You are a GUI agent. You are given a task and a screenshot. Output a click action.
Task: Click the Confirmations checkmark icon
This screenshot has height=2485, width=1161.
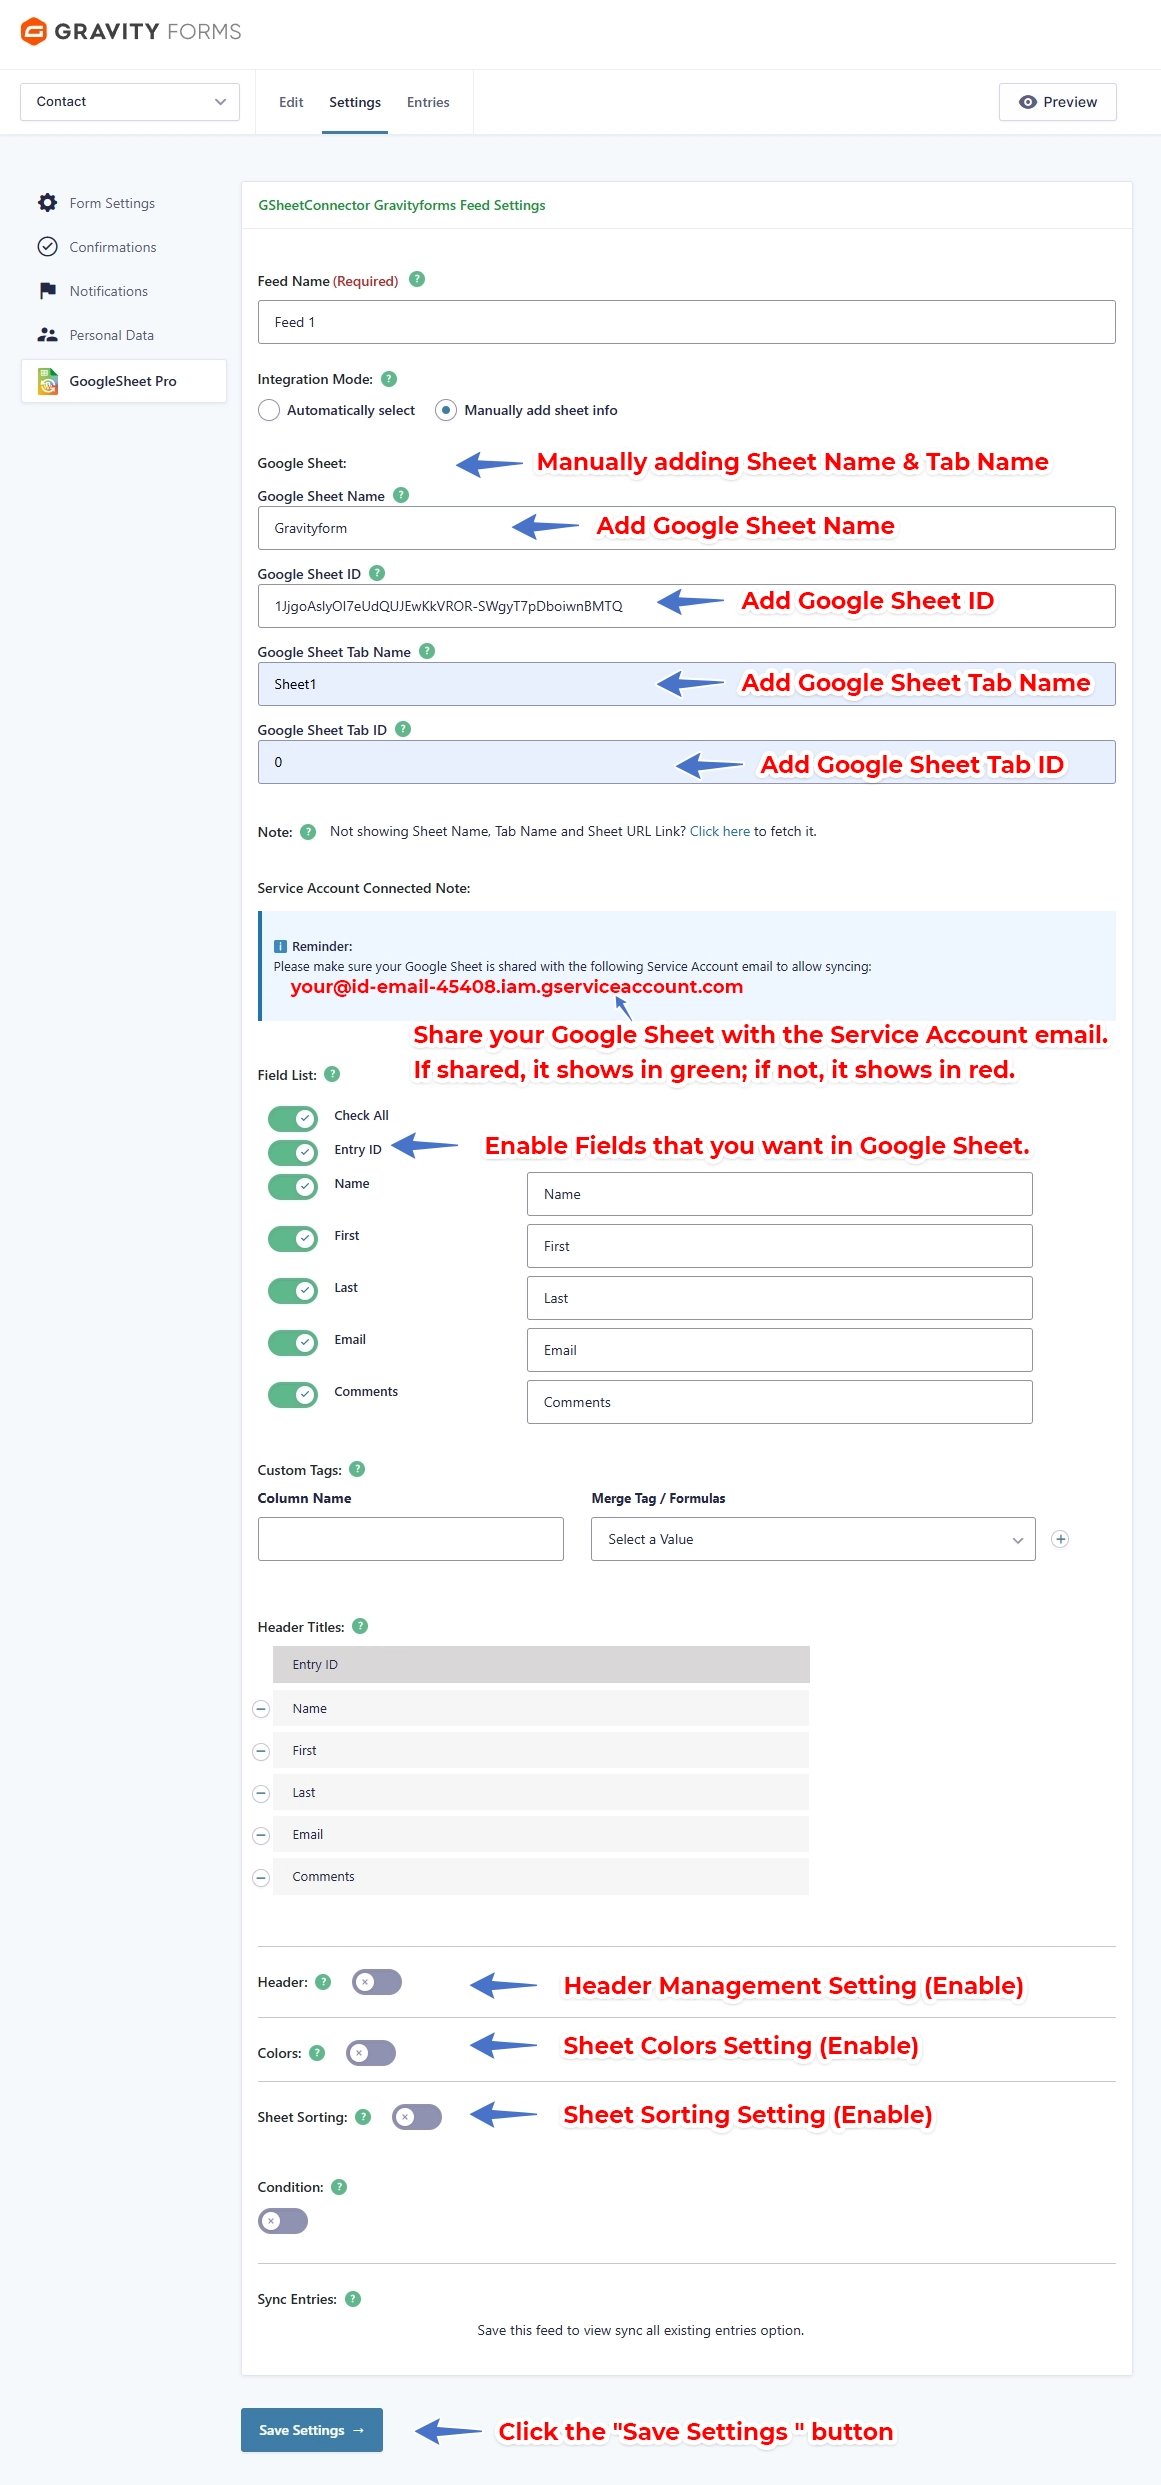pos(47,247)
